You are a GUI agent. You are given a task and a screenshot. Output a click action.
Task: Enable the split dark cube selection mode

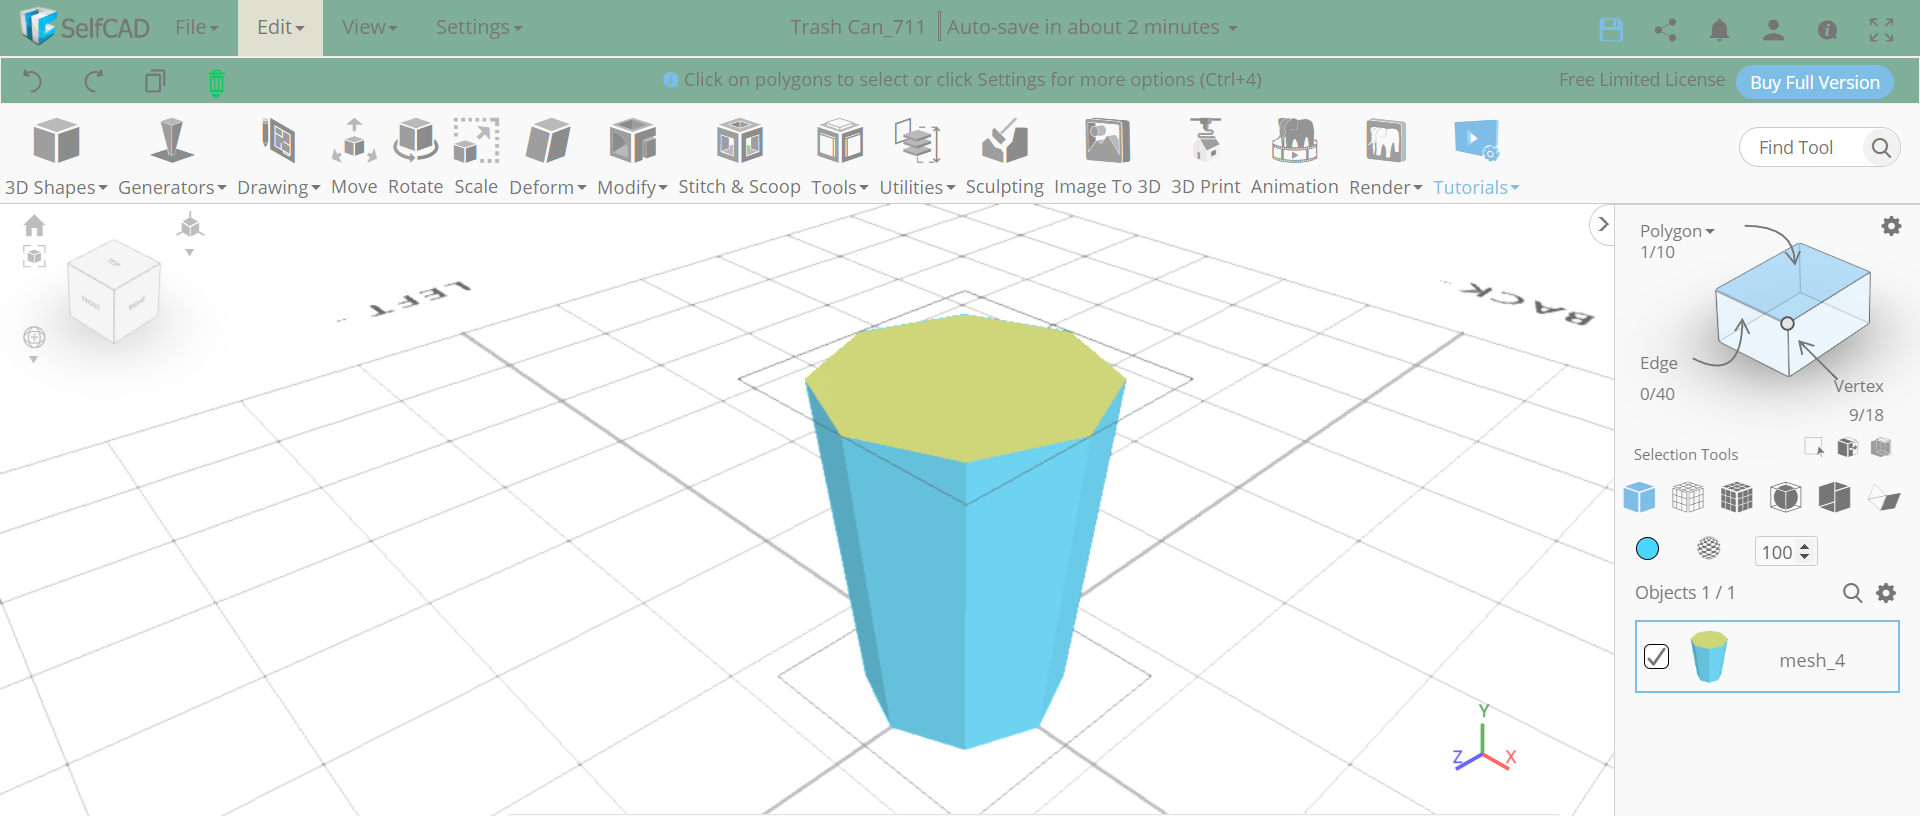click(x=1835, y=497)
